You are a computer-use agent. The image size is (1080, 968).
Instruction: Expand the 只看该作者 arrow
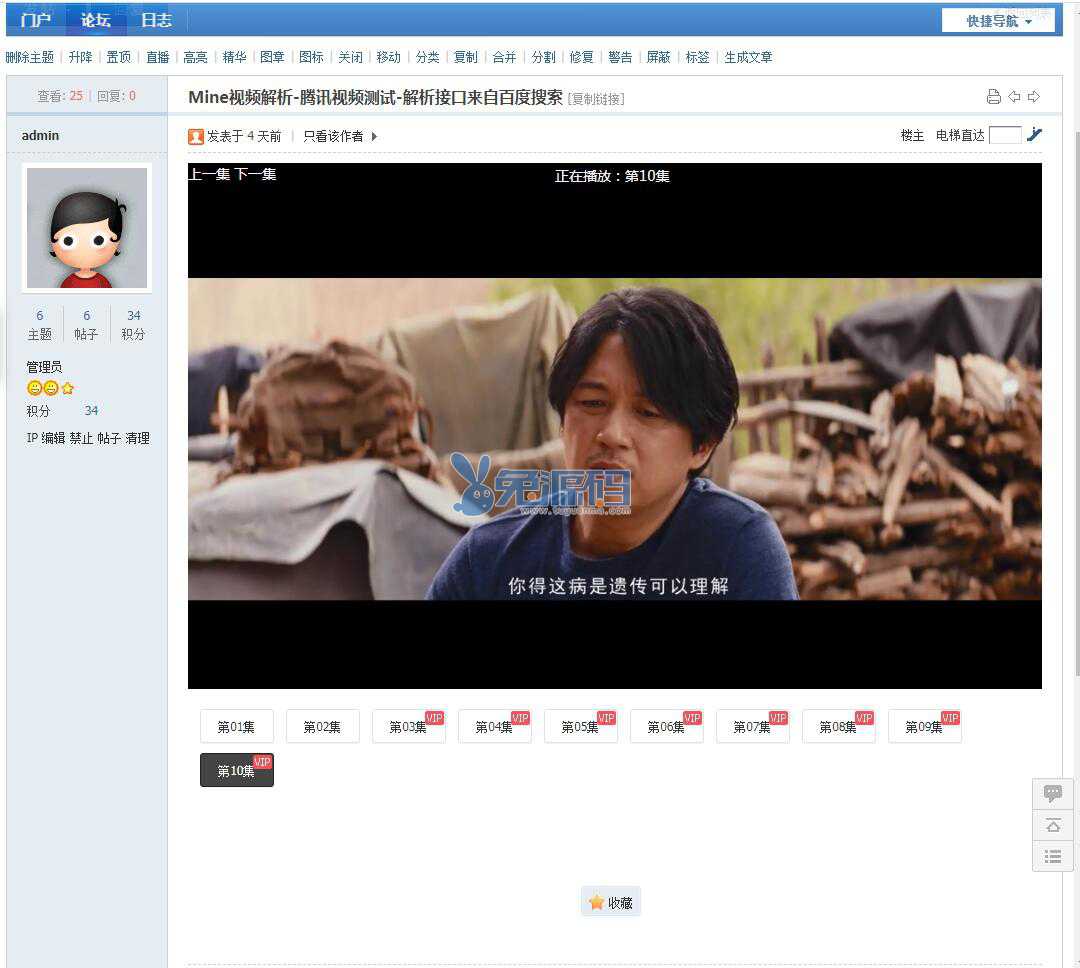click(x=374, y=136)
